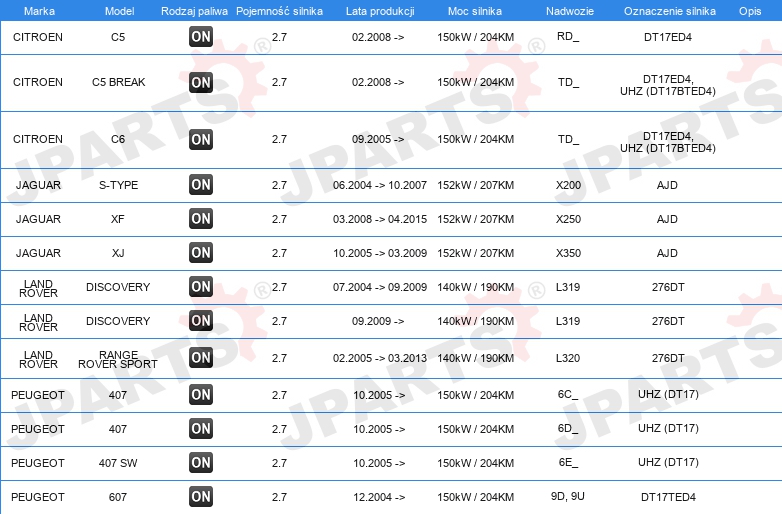The image size is (782, 514).
Task: Click production date 02.2005 -> 03.2013
Action: [380, 358]
